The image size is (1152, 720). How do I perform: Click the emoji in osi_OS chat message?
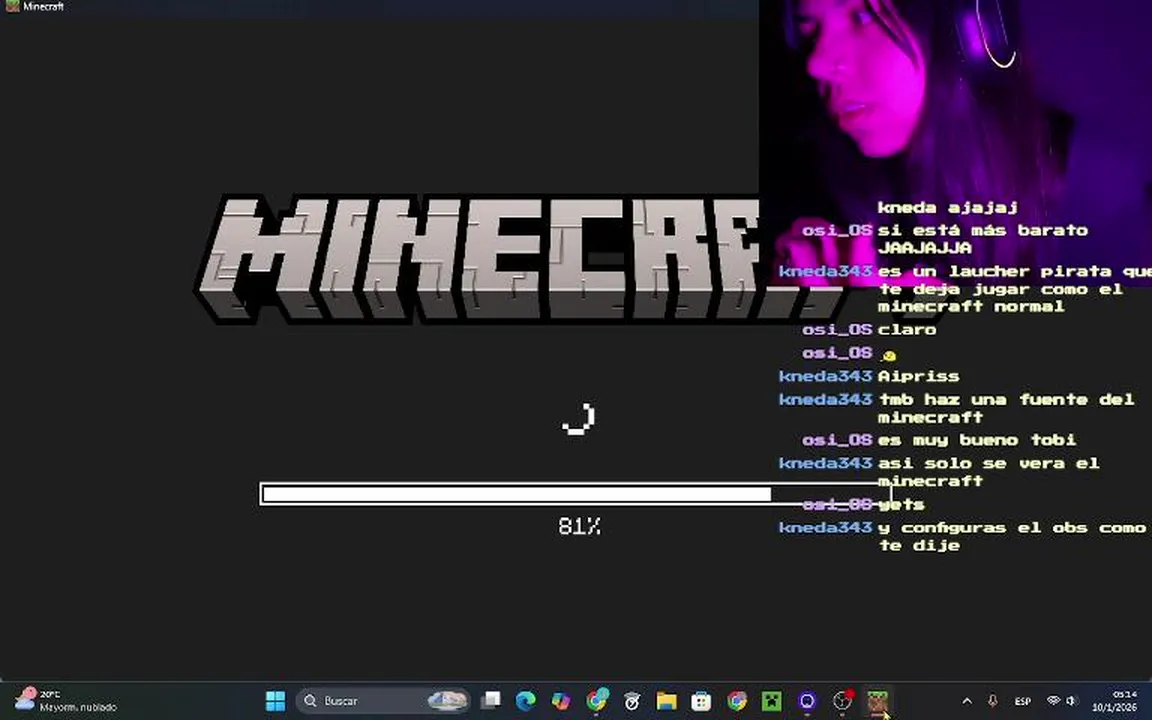click(x=888, y=356)
